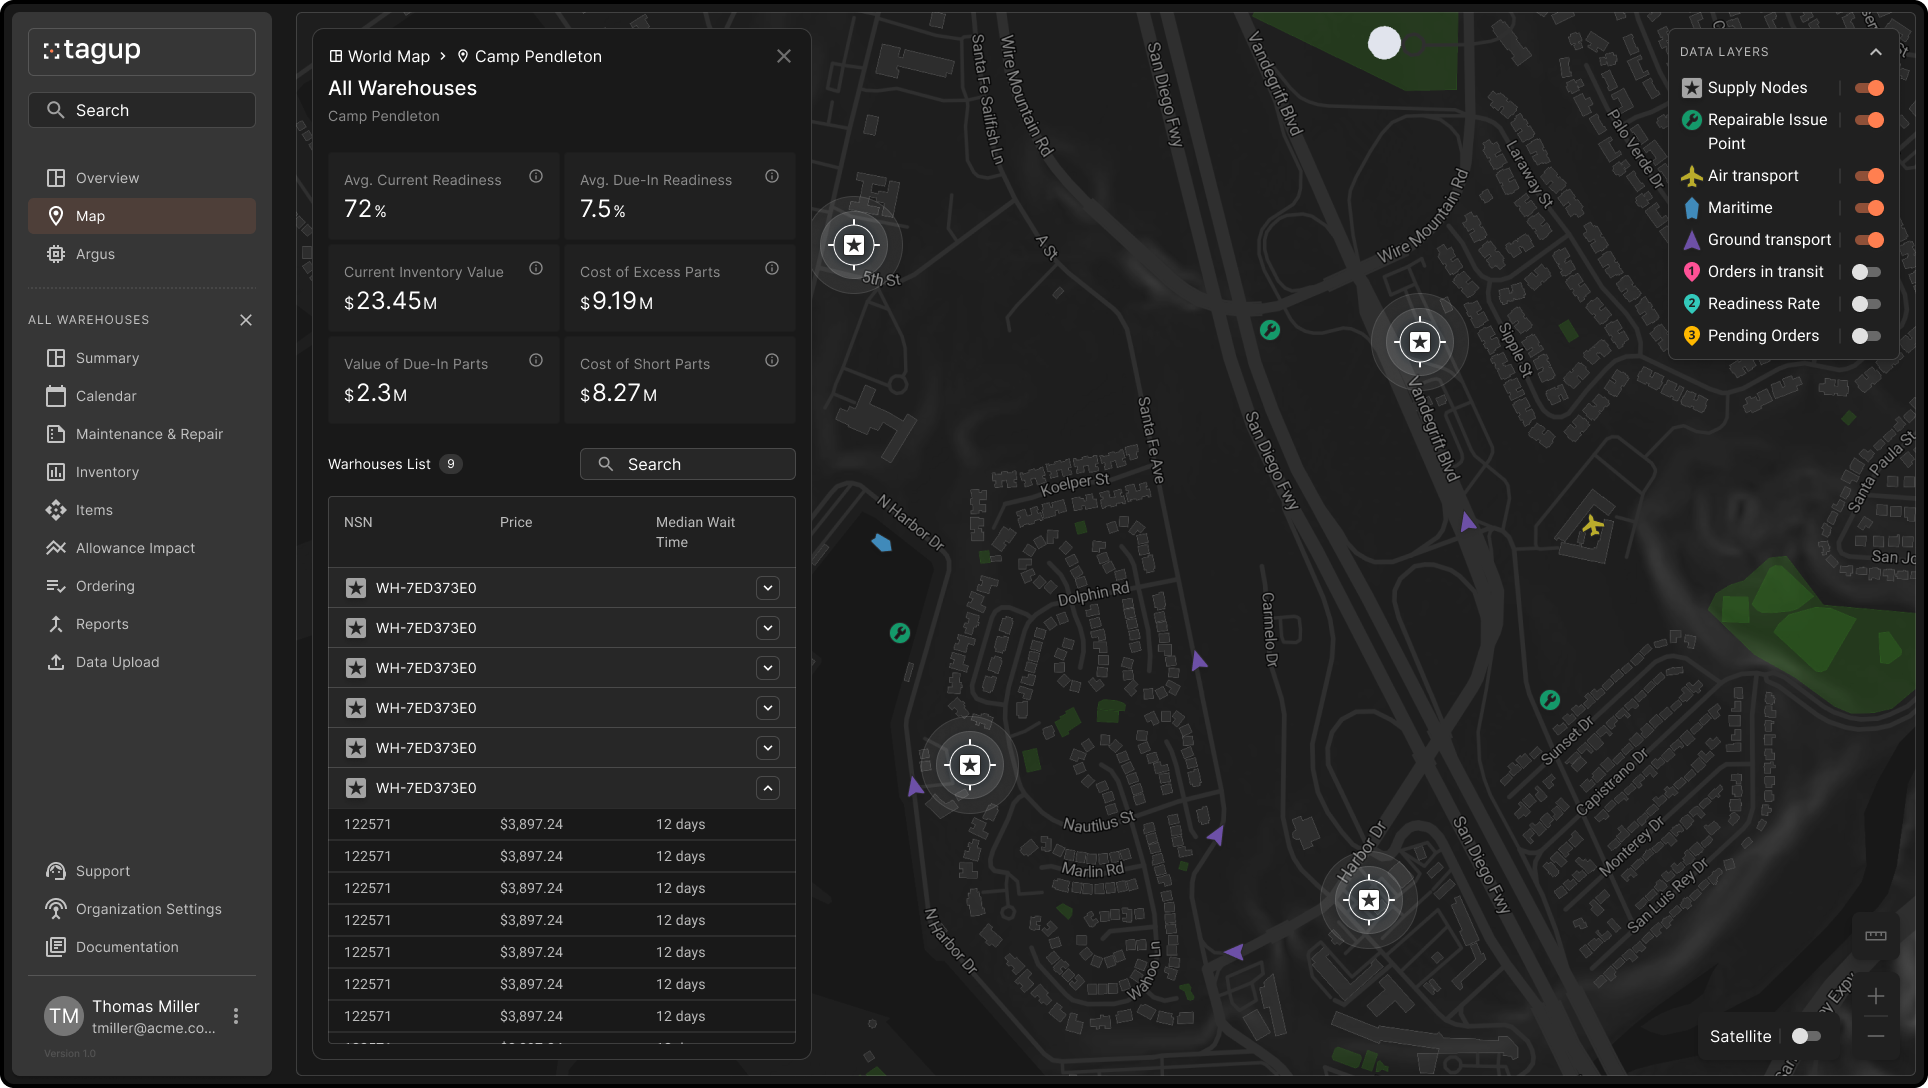1928x1088 pixels.
Task: Enable the Orders in transit layer
Action: [1866, 272]
